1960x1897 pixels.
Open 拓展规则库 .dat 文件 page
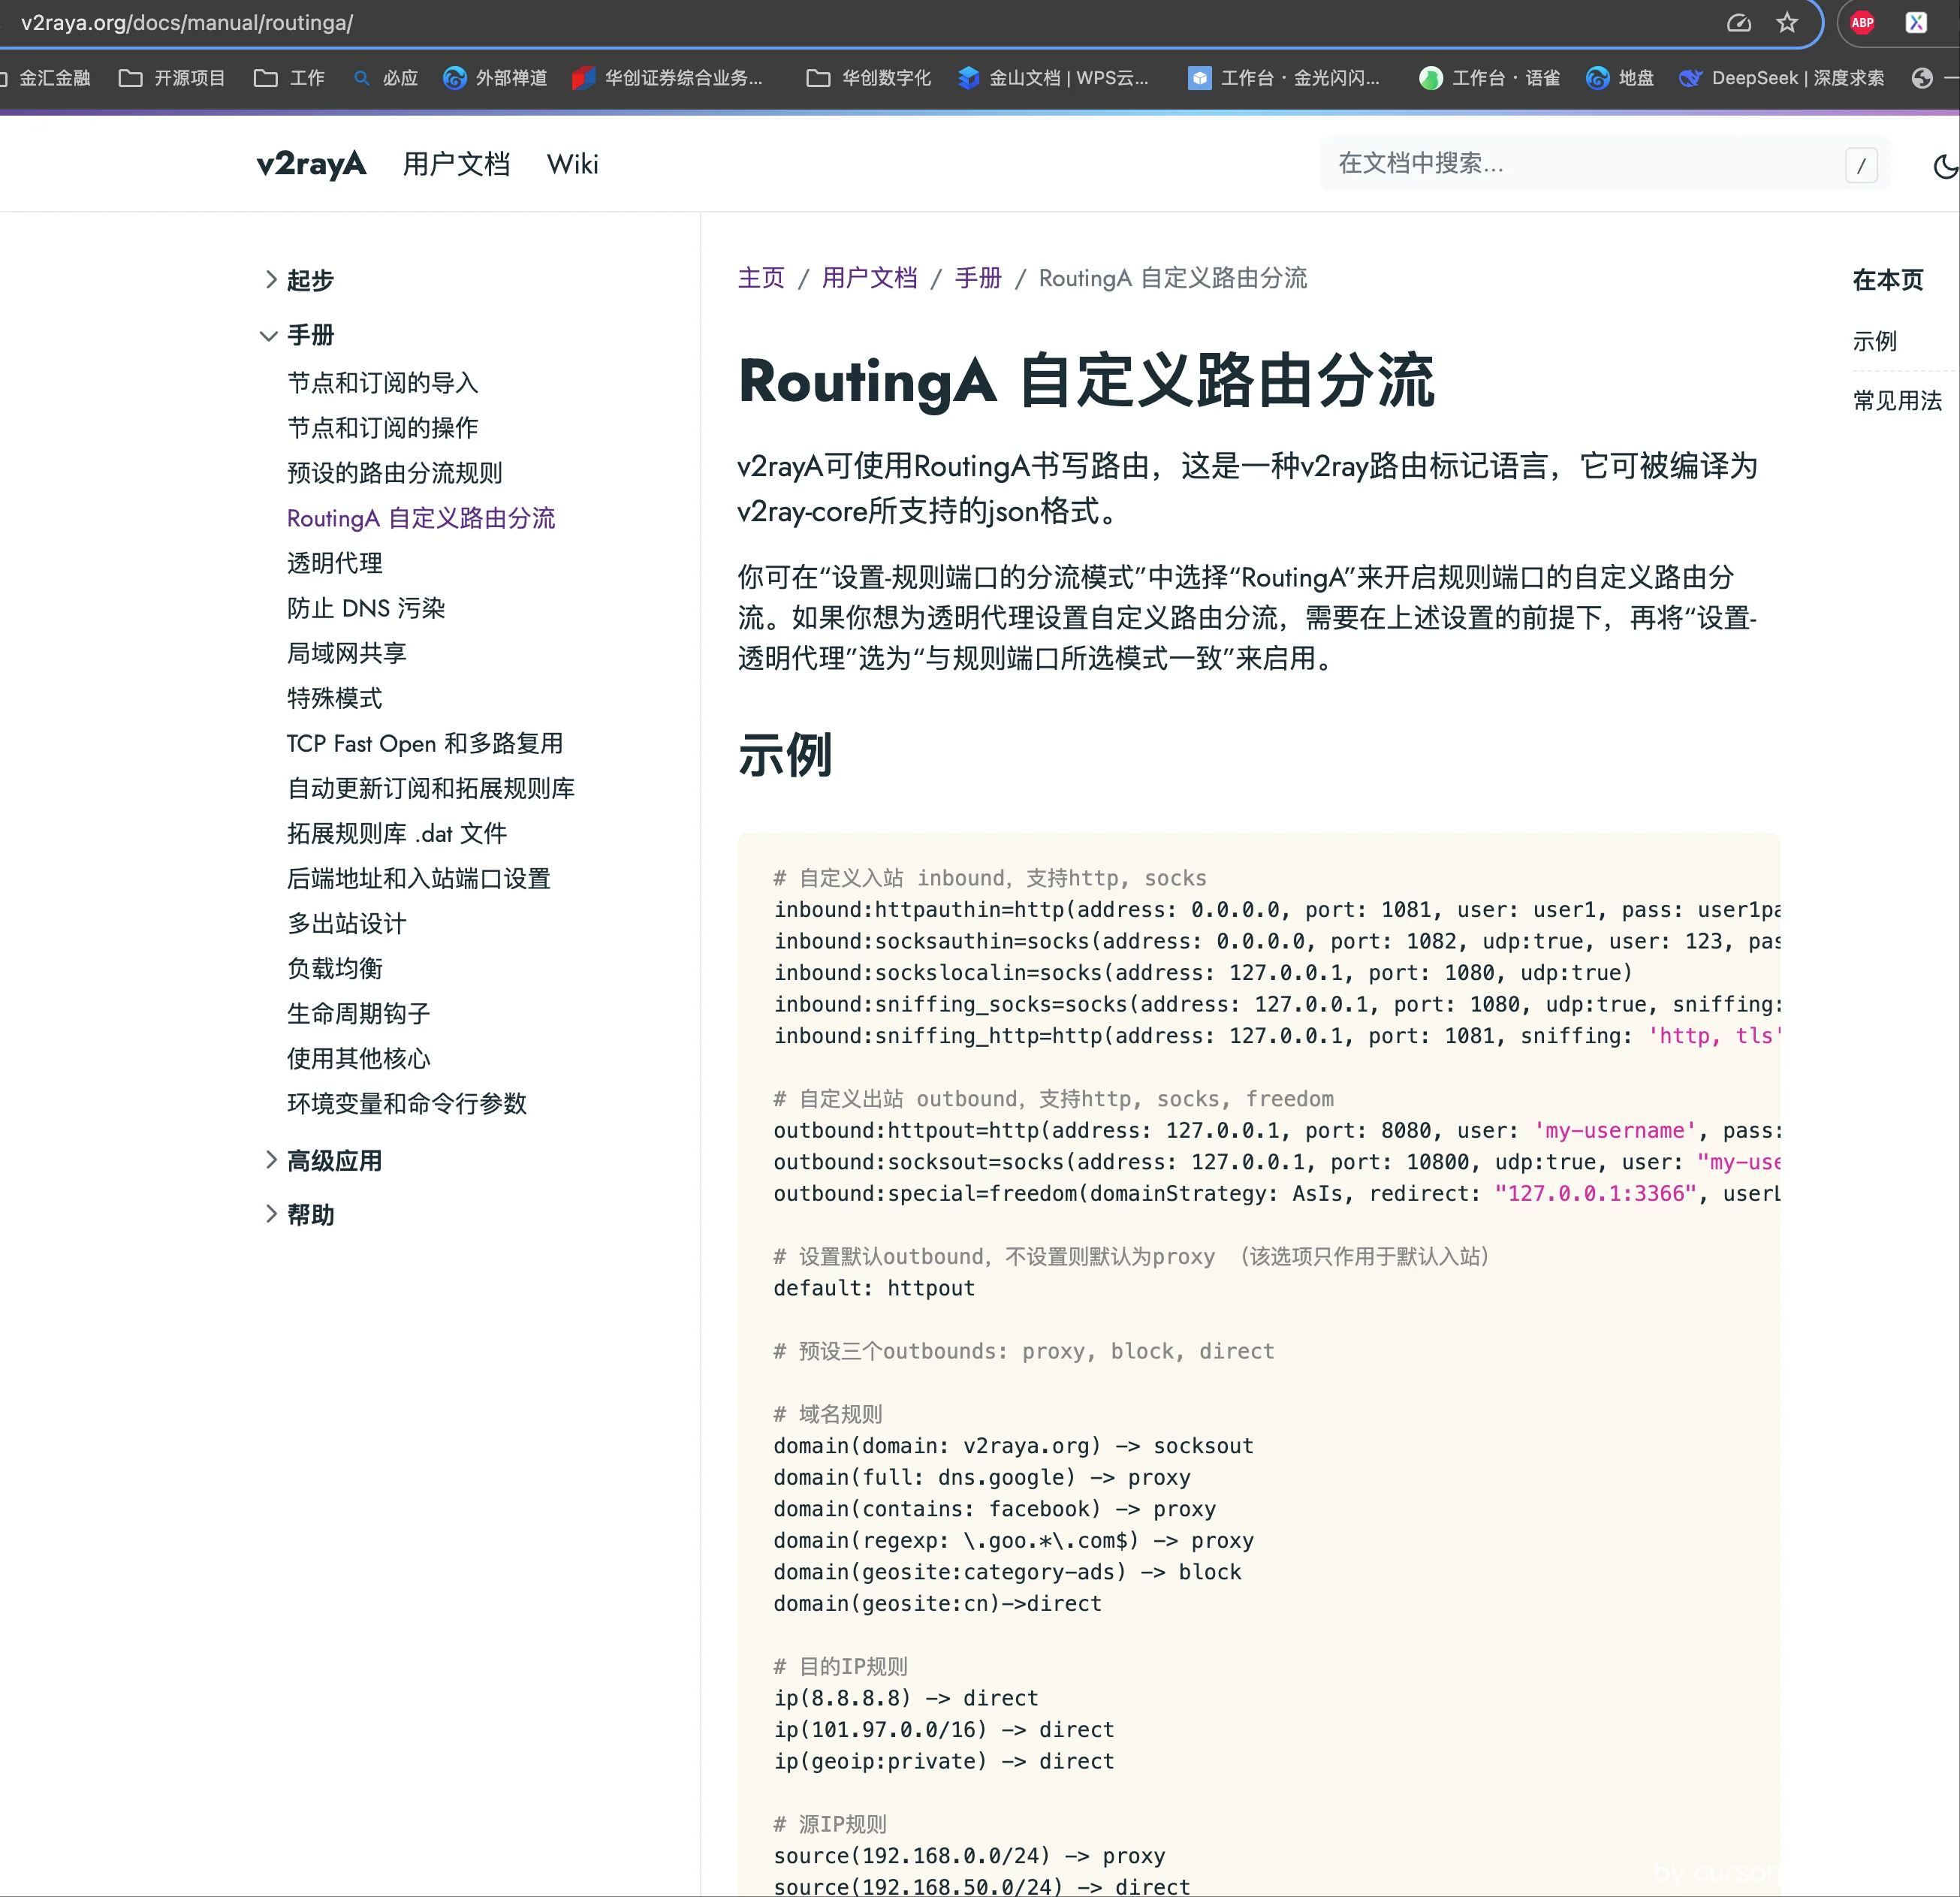tap(396, 833)
